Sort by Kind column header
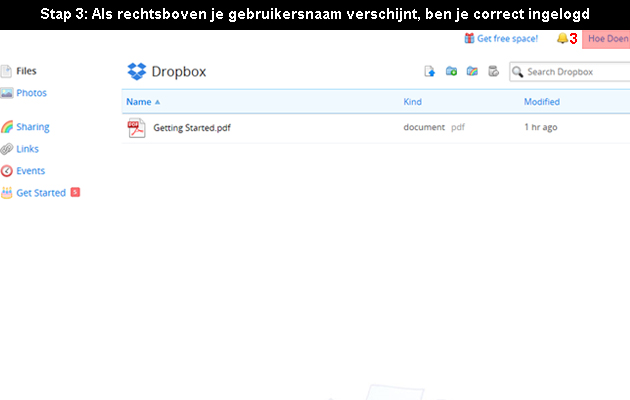The height and width of the screenshot is (400, 630). tap(413, 102)
